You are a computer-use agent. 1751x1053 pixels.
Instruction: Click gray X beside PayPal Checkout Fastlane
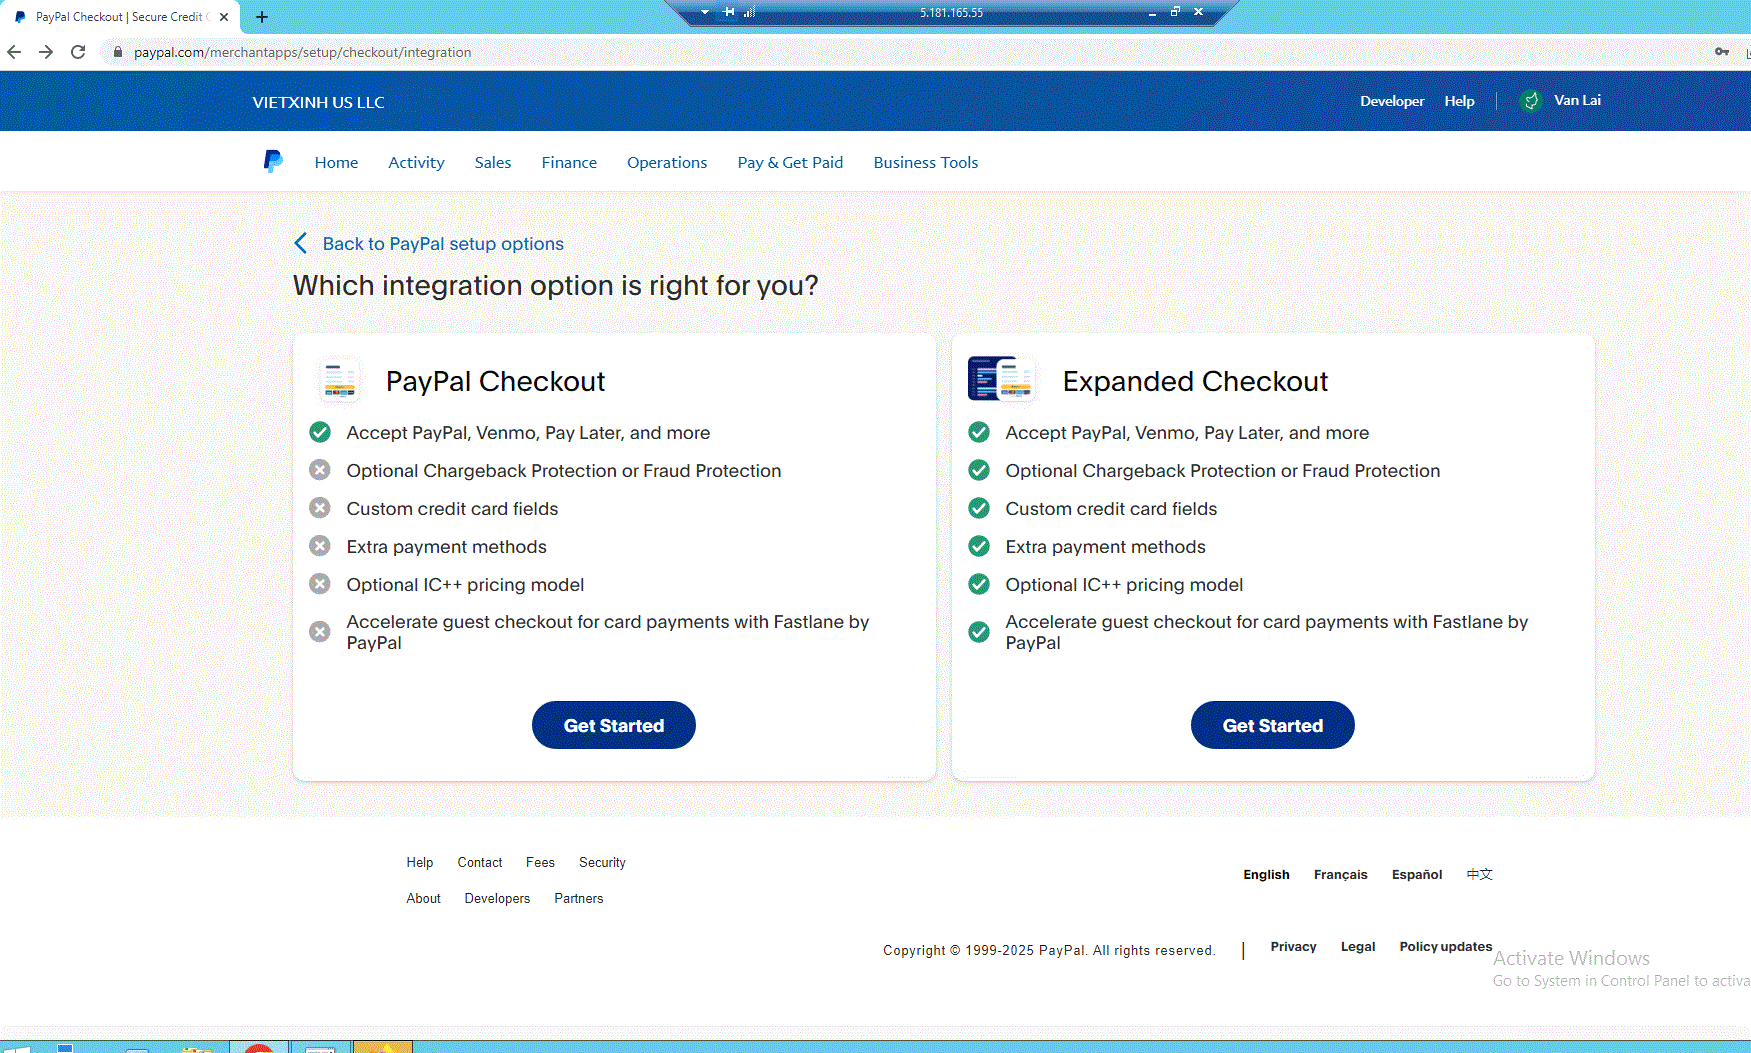point(320,632)
